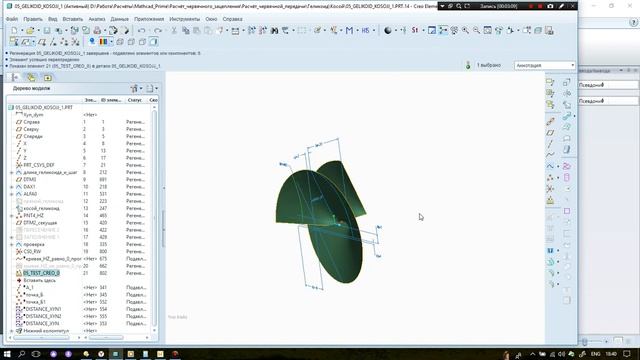Image resolution: width=640 pixels, height=360 pixels.
Task: Toggle datum point display icon
Action: 64,42
